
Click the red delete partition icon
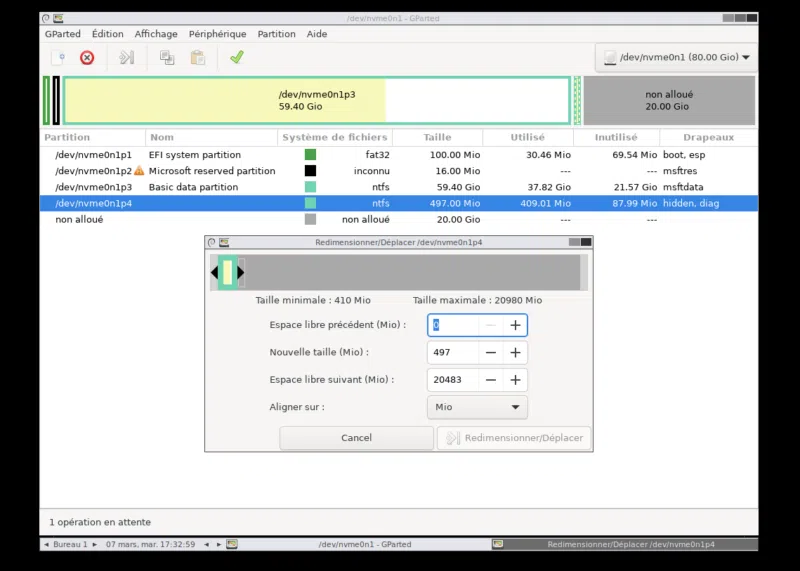(87, 58)
